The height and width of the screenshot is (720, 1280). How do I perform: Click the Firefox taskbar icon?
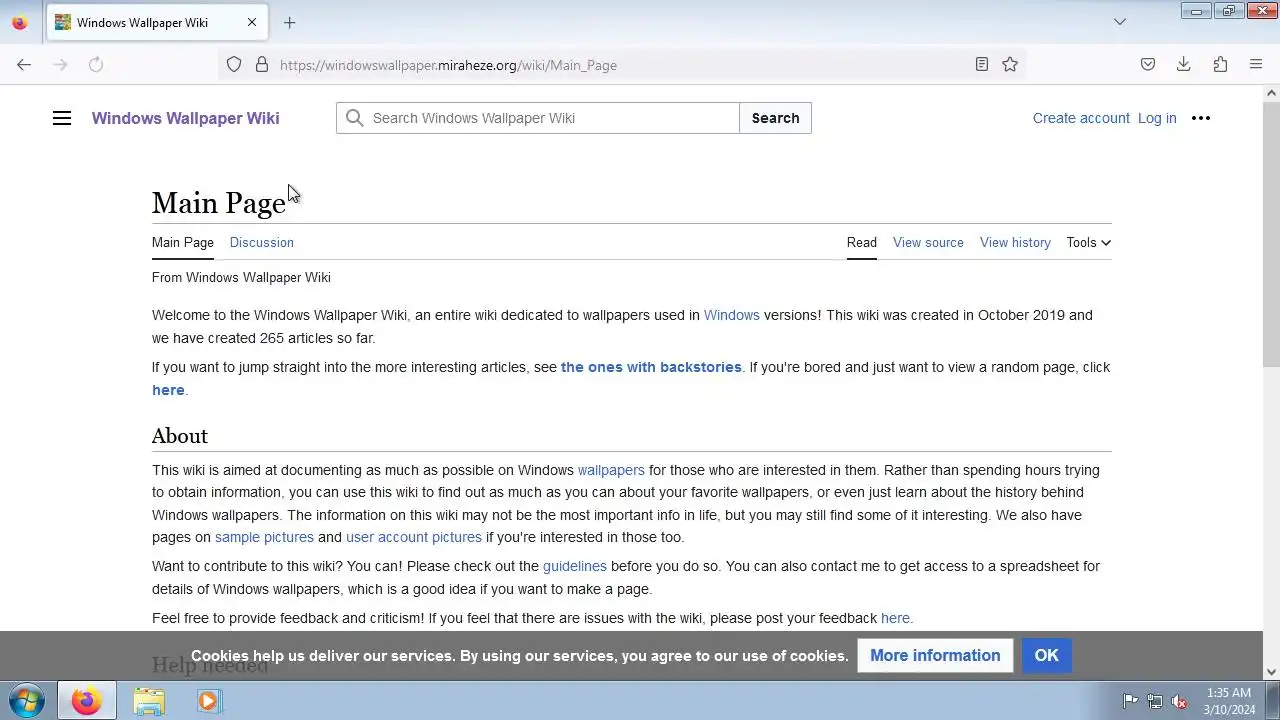[86, 701]
